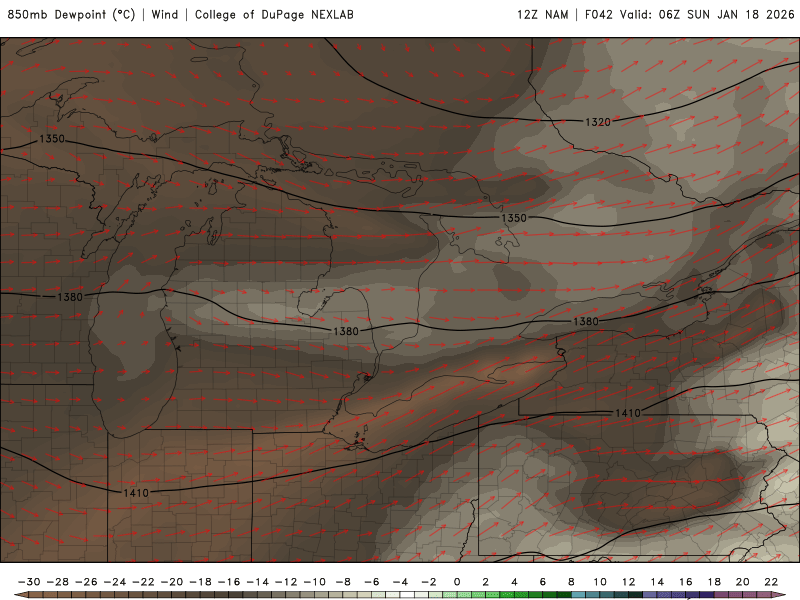Click the 10 value on the color scale
This screenshot has width=800, height=600.
click(x=600, y=582)
